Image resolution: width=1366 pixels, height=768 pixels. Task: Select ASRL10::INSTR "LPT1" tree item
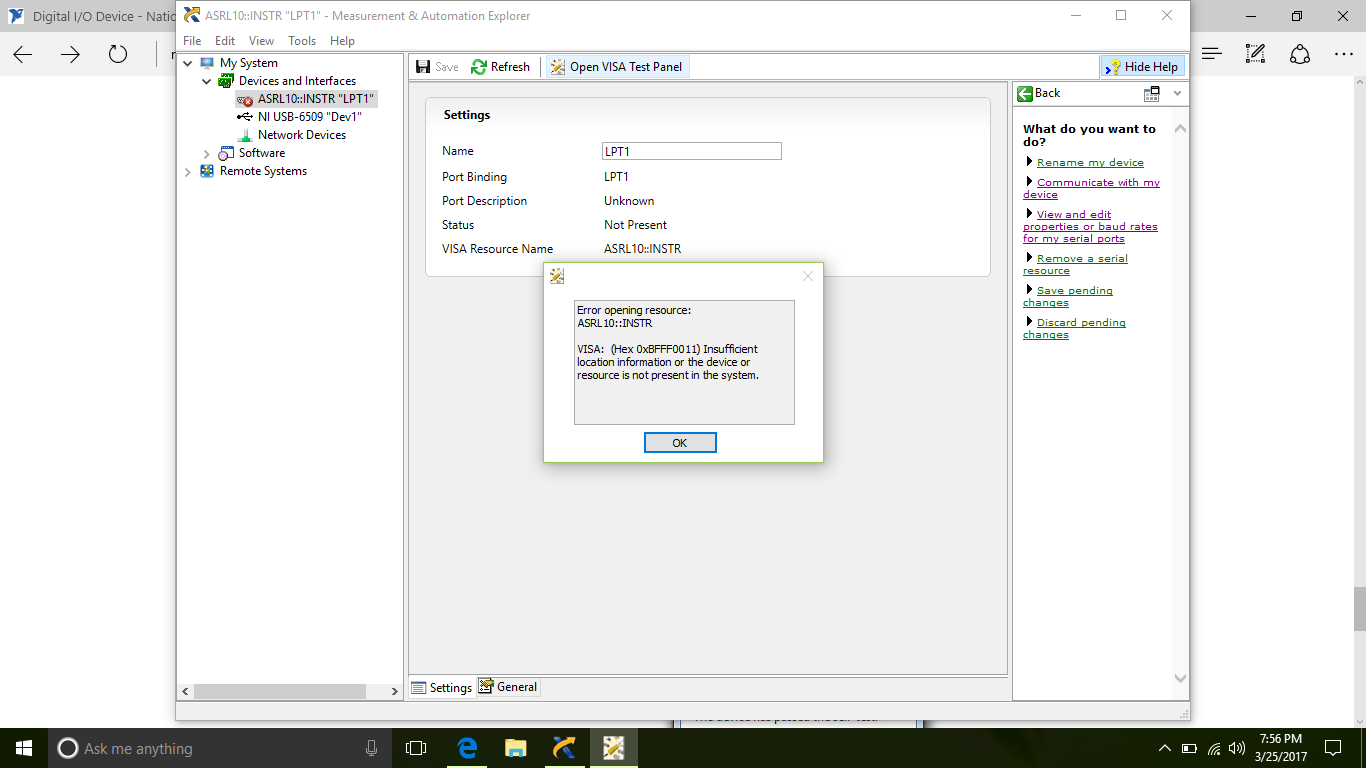pyautogui.click(x=315, y=99)
